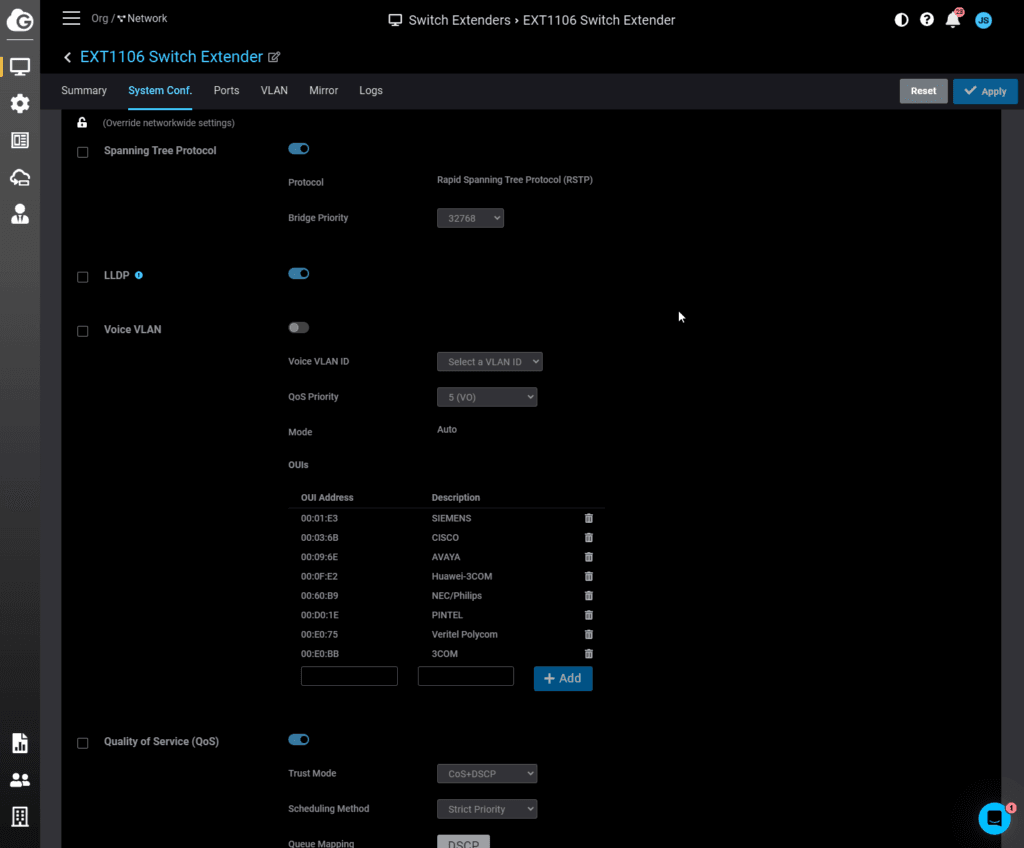Click the OUI address input field

(x=349, y=677)
